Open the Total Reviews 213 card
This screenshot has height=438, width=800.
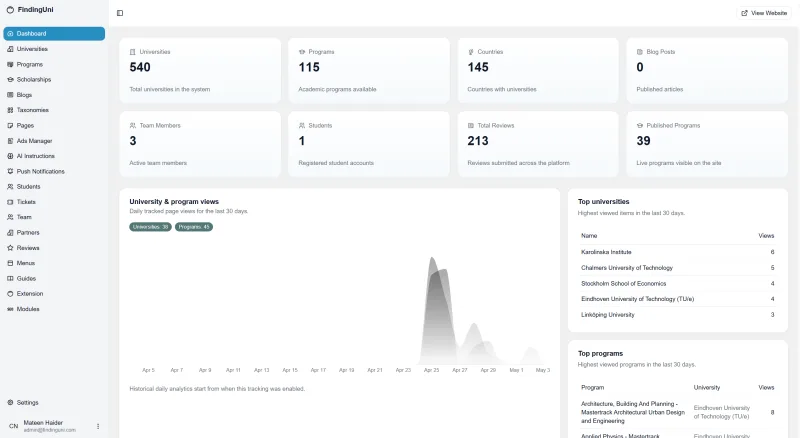click(538, 144)
